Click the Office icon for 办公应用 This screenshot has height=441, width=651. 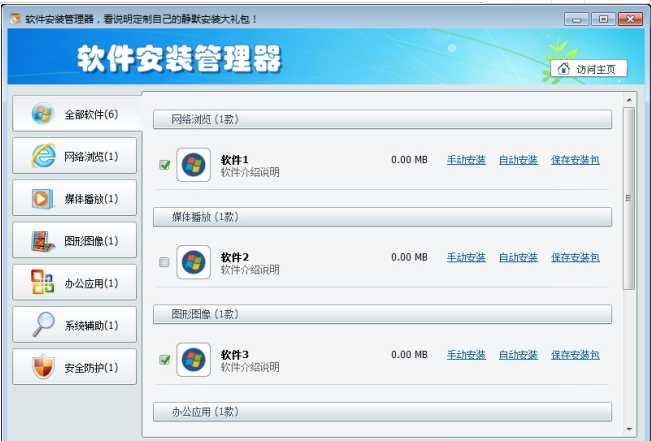pos(42,282)
